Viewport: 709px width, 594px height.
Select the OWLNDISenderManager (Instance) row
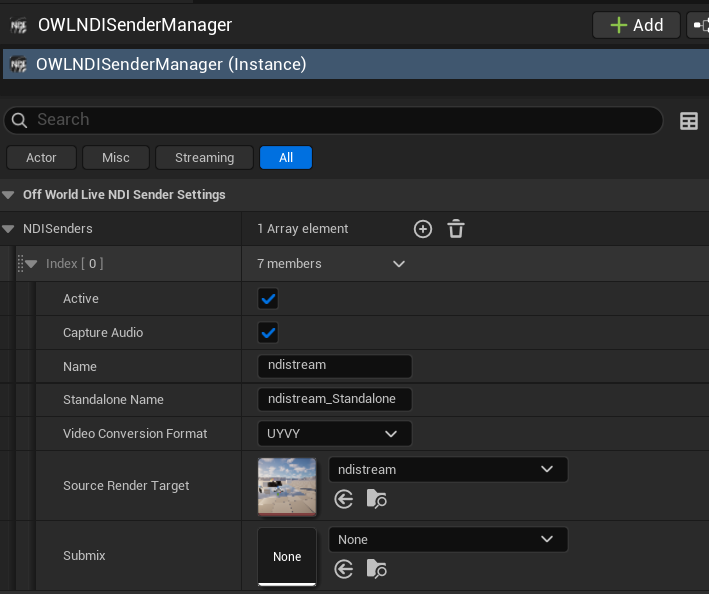(356, 64)
